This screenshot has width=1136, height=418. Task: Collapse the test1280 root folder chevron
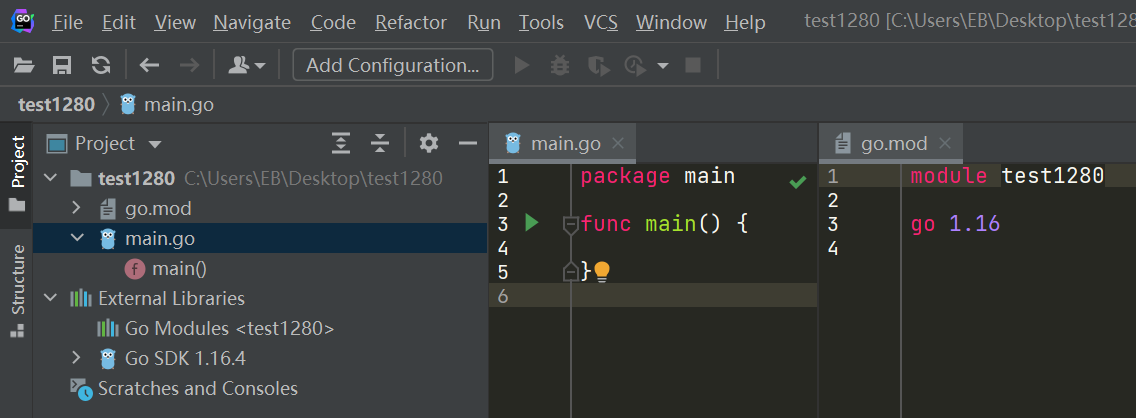[49, 179]
